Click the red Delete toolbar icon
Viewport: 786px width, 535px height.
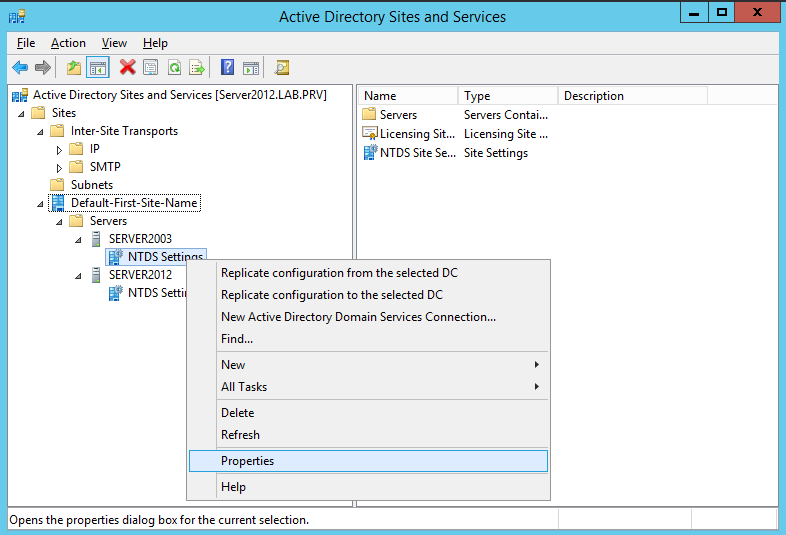click(x=127, y=68)
